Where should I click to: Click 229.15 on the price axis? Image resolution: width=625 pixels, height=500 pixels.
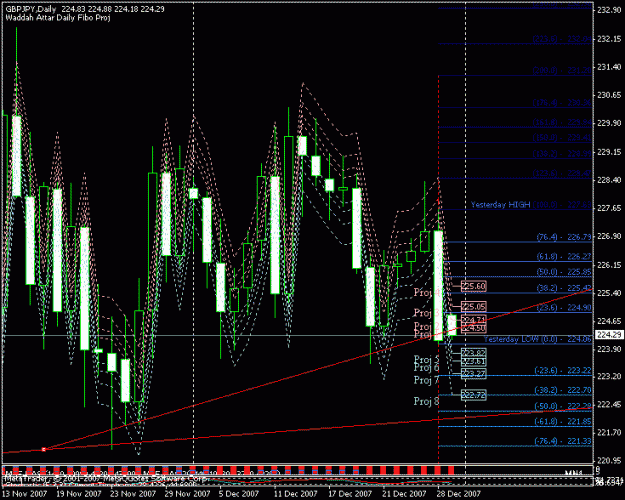tap(609, 152)
